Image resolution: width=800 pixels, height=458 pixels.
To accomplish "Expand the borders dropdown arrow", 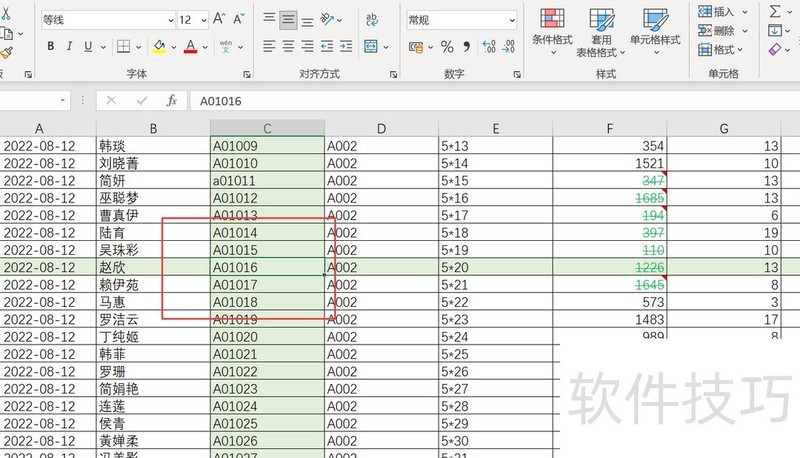I will [138, 47].
